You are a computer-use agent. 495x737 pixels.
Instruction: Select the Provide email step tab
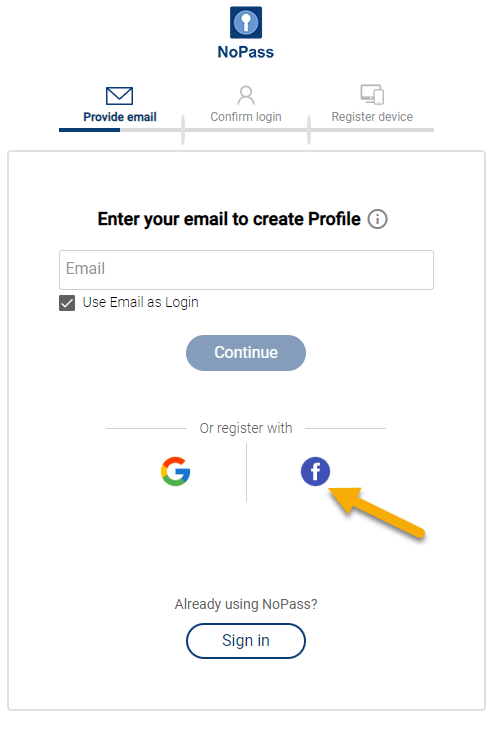point(120,117)
